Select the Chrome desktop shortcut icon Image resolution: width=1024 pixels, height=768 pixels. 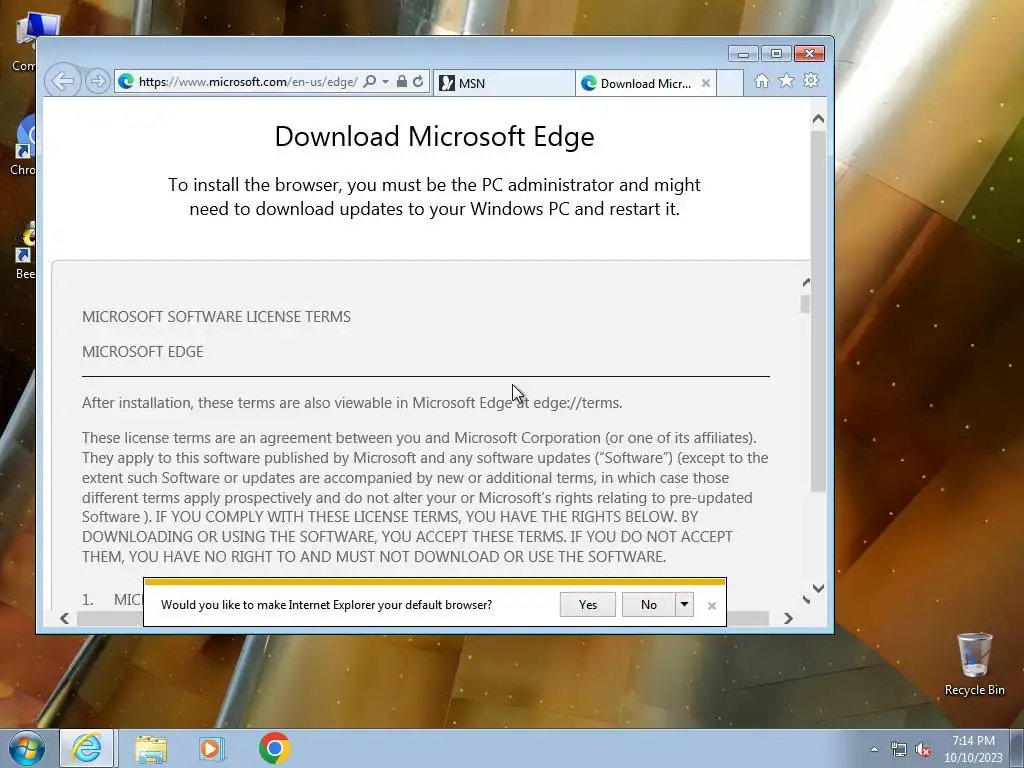tap(23, 145)
